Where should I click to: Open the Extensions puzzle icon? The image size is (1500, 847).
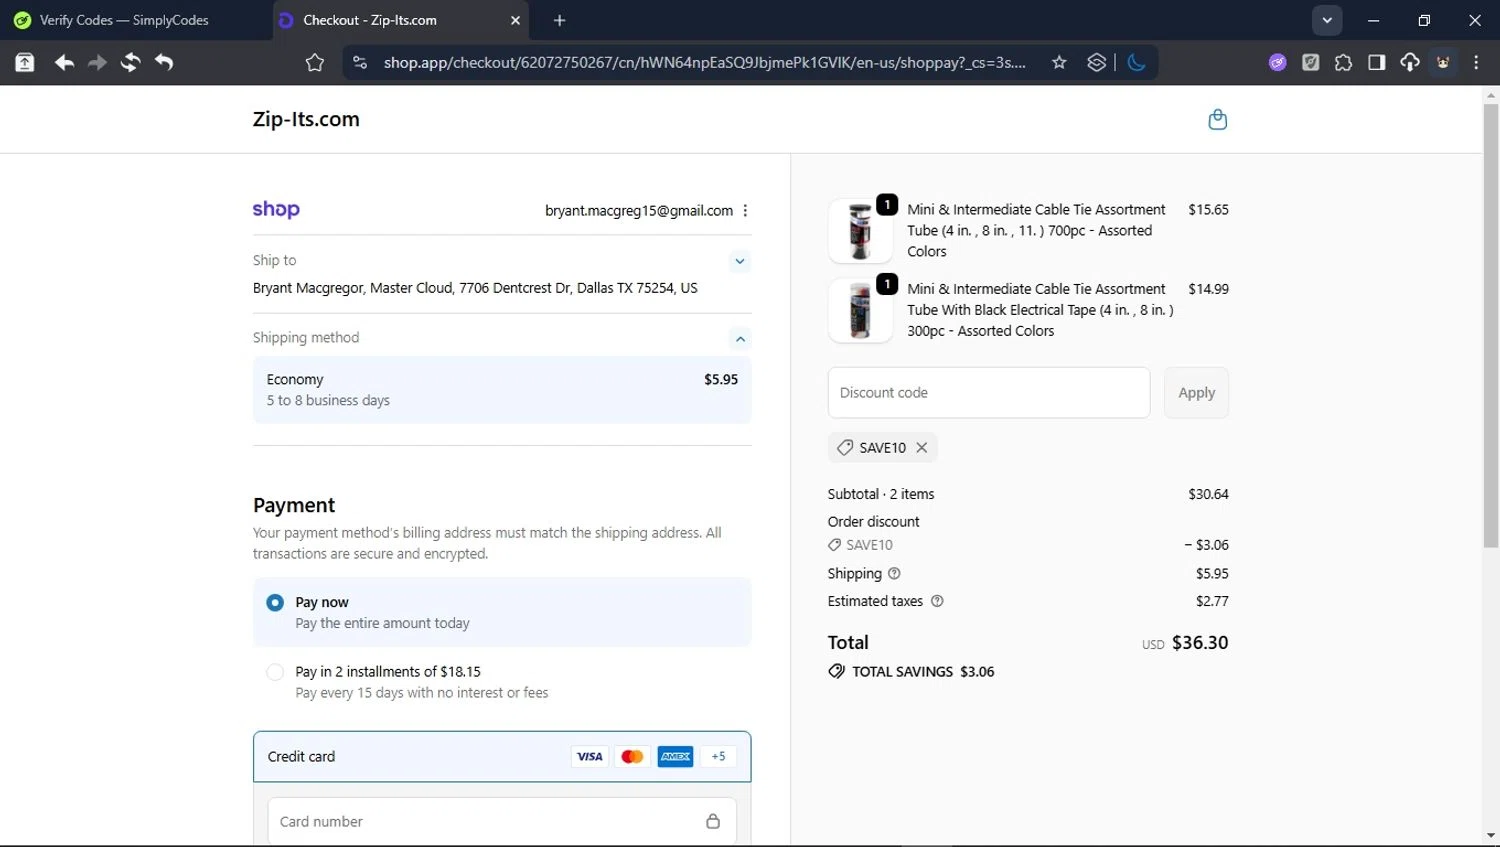click(x=1343, y=63)
